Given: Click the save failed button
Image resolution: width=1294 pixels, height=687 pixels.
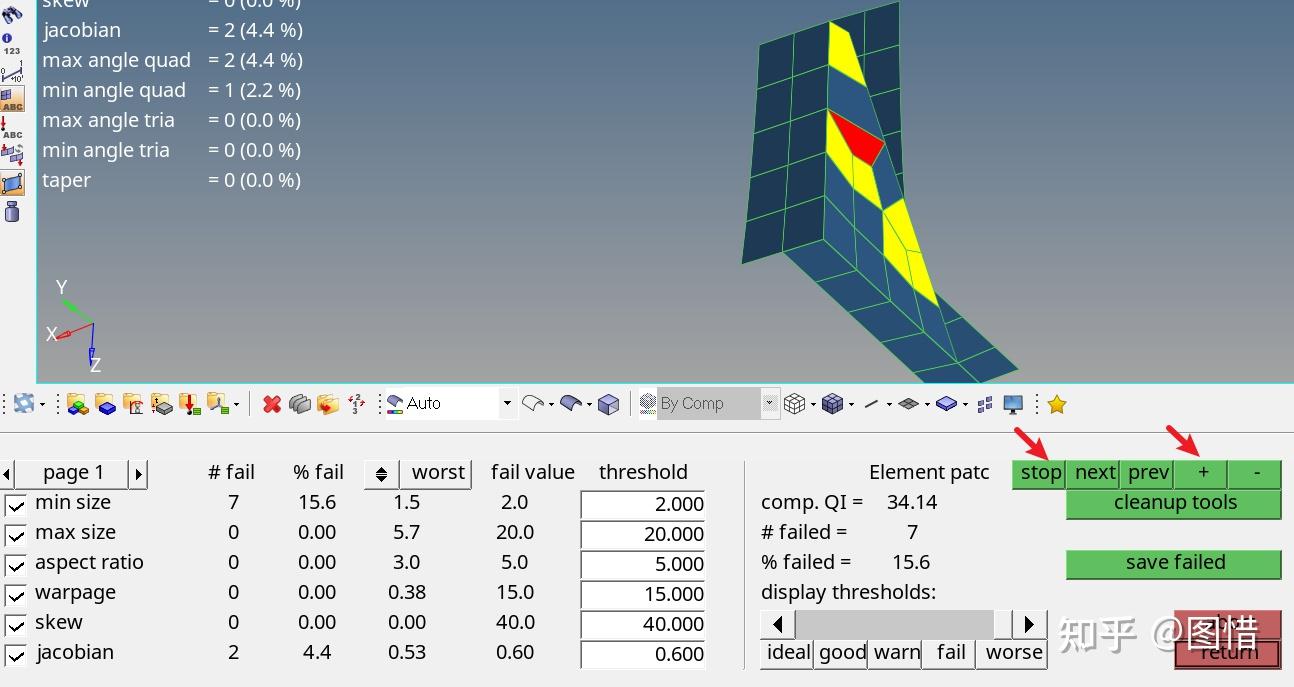Looking at the screenshot, I should click(x=1174, y=563).
